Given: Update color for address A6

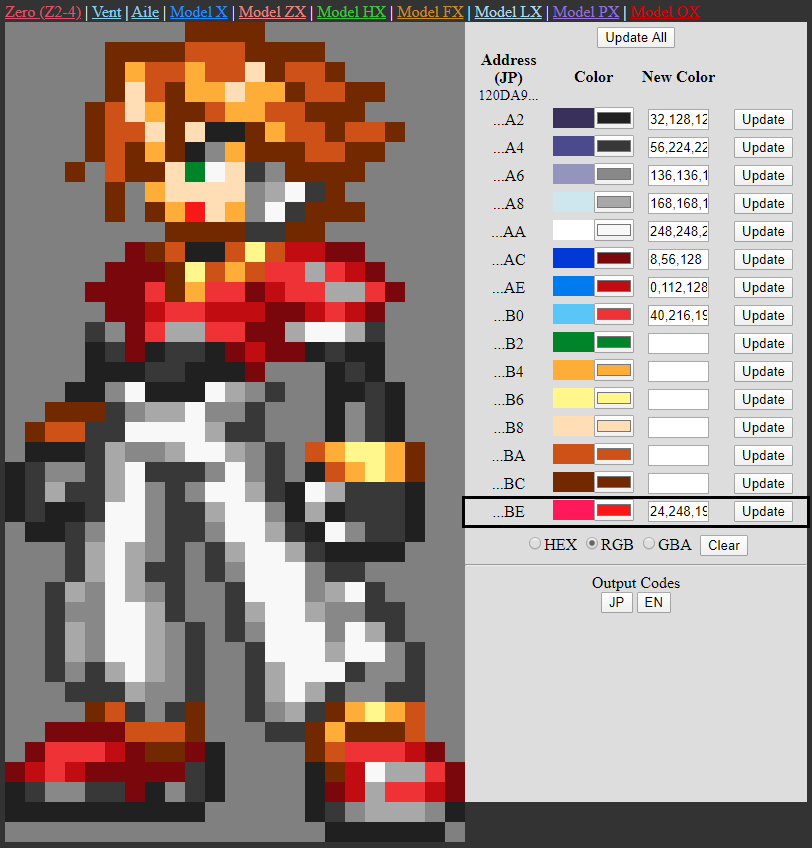Looking at the screenshot, I should (763, 176).
